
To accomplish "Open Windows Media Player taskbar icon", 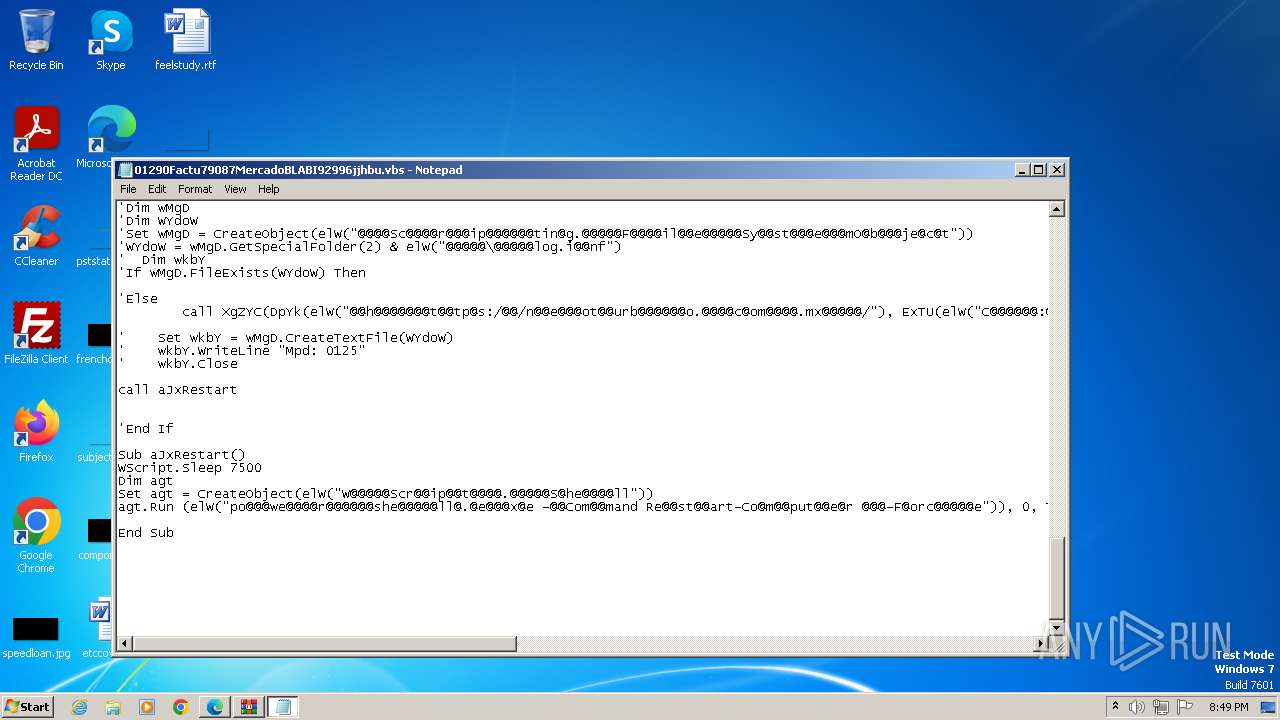I will coord(147,707).
